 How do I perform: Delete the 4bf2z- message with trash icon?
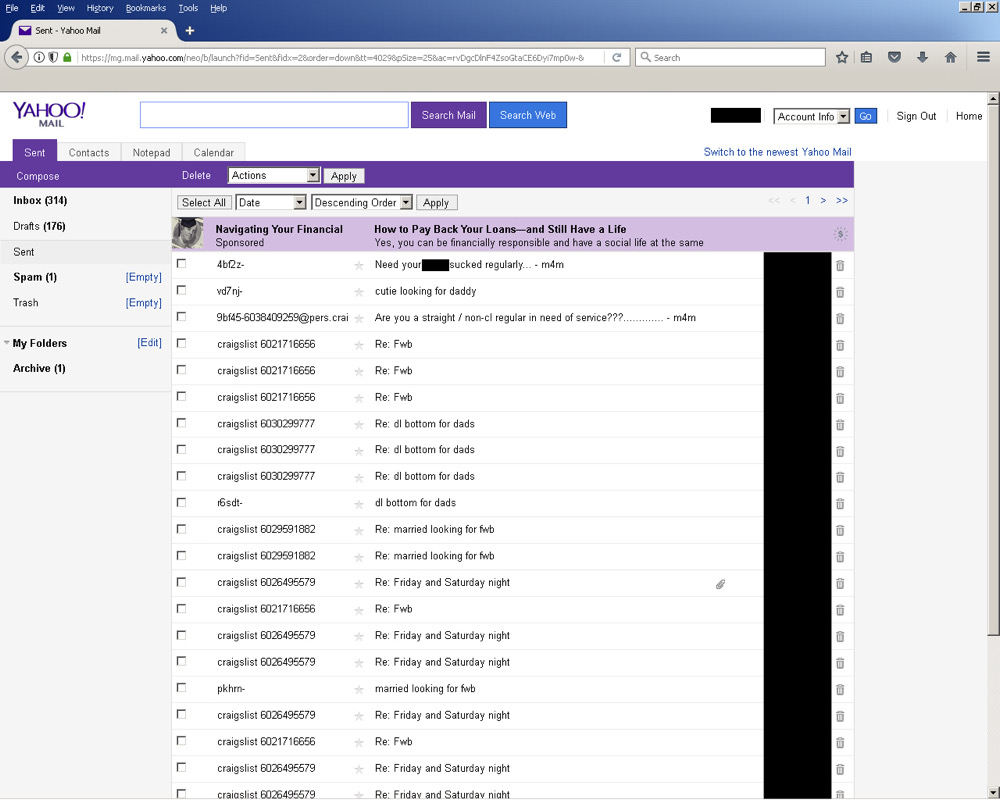[840, 265]
